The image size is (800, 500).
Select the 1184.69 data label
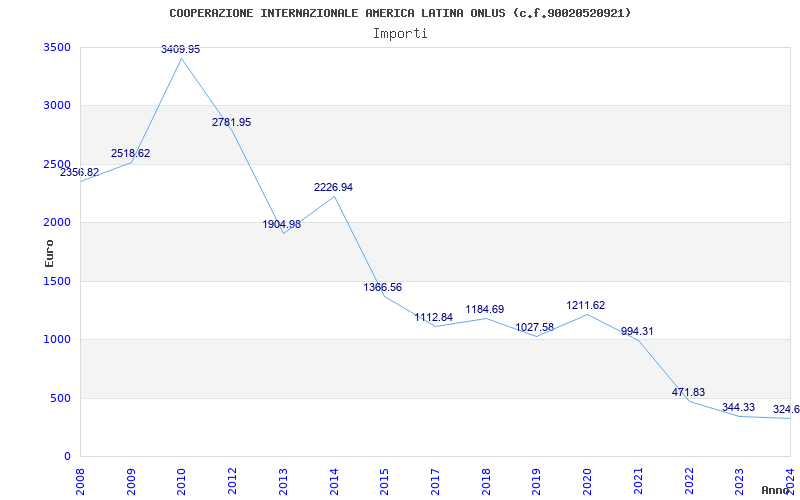(x=485, y=309)
